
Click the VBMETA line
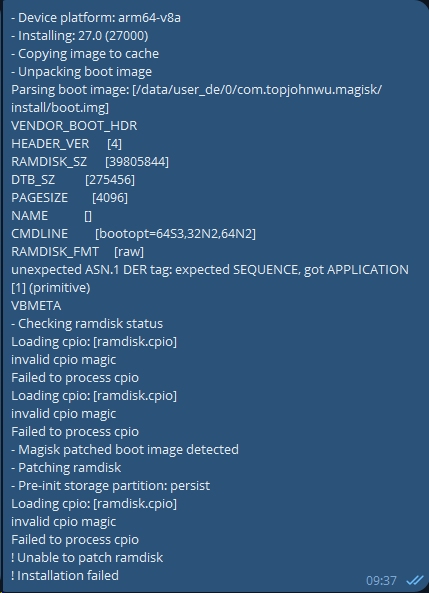[x=36, y=306]
